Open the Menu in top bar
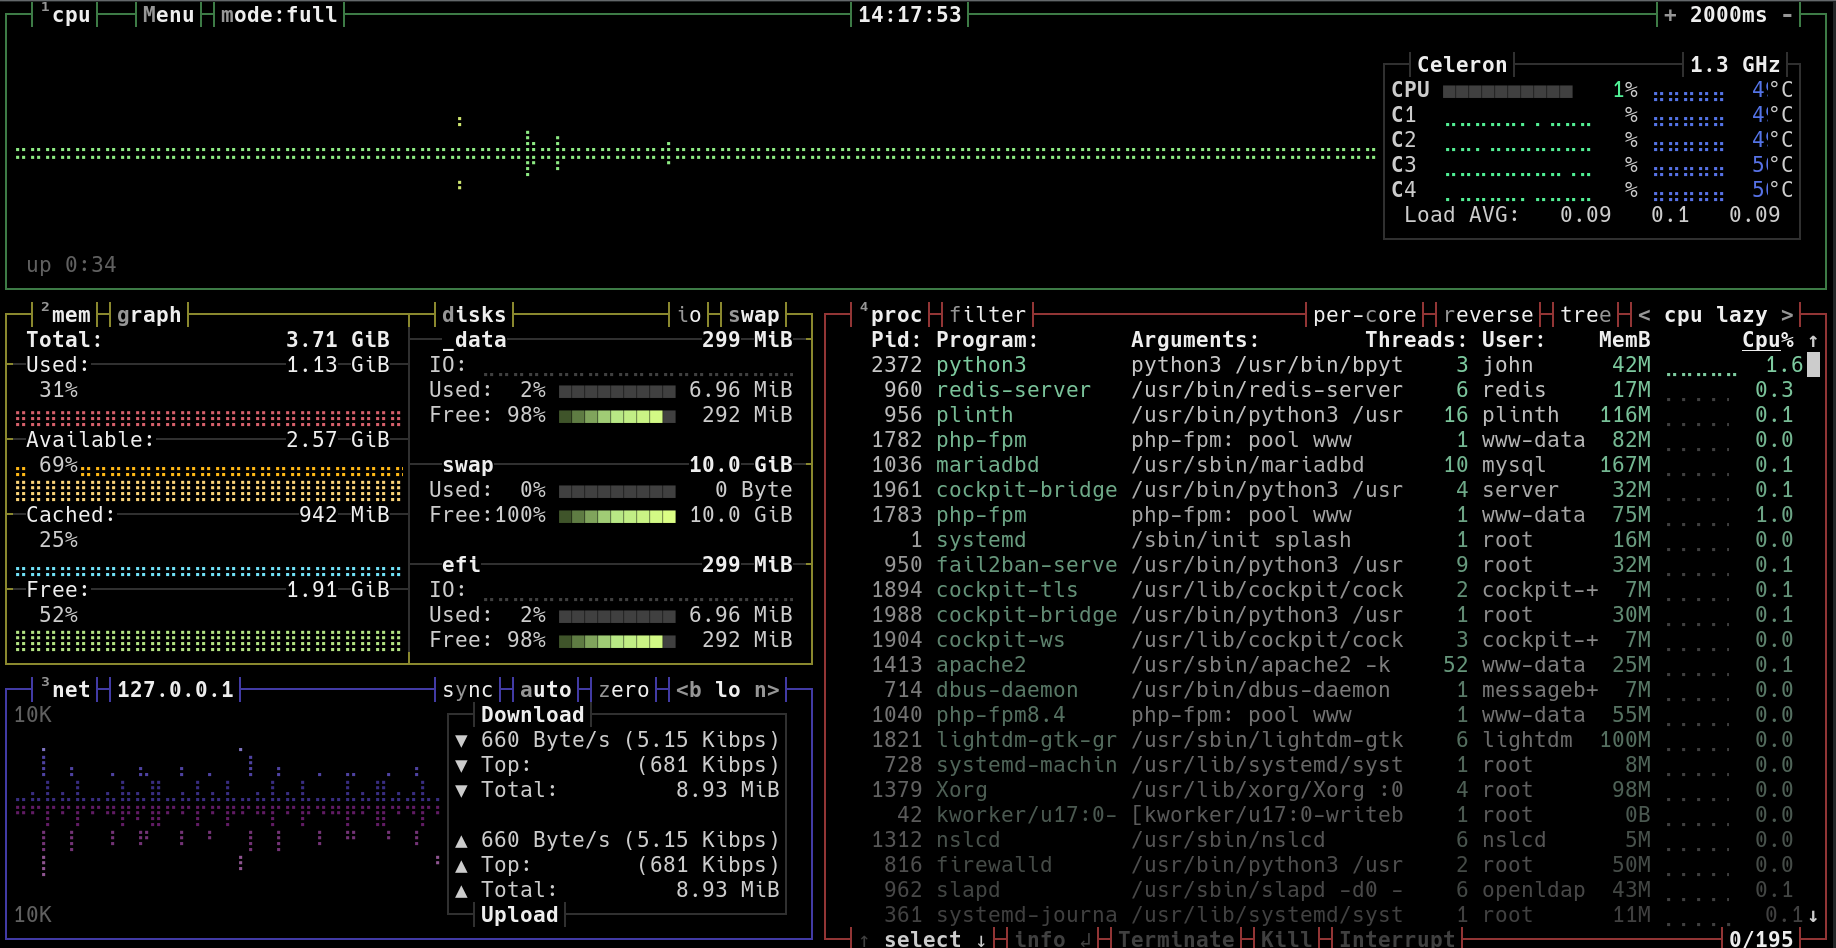 (x=168, y=15)
